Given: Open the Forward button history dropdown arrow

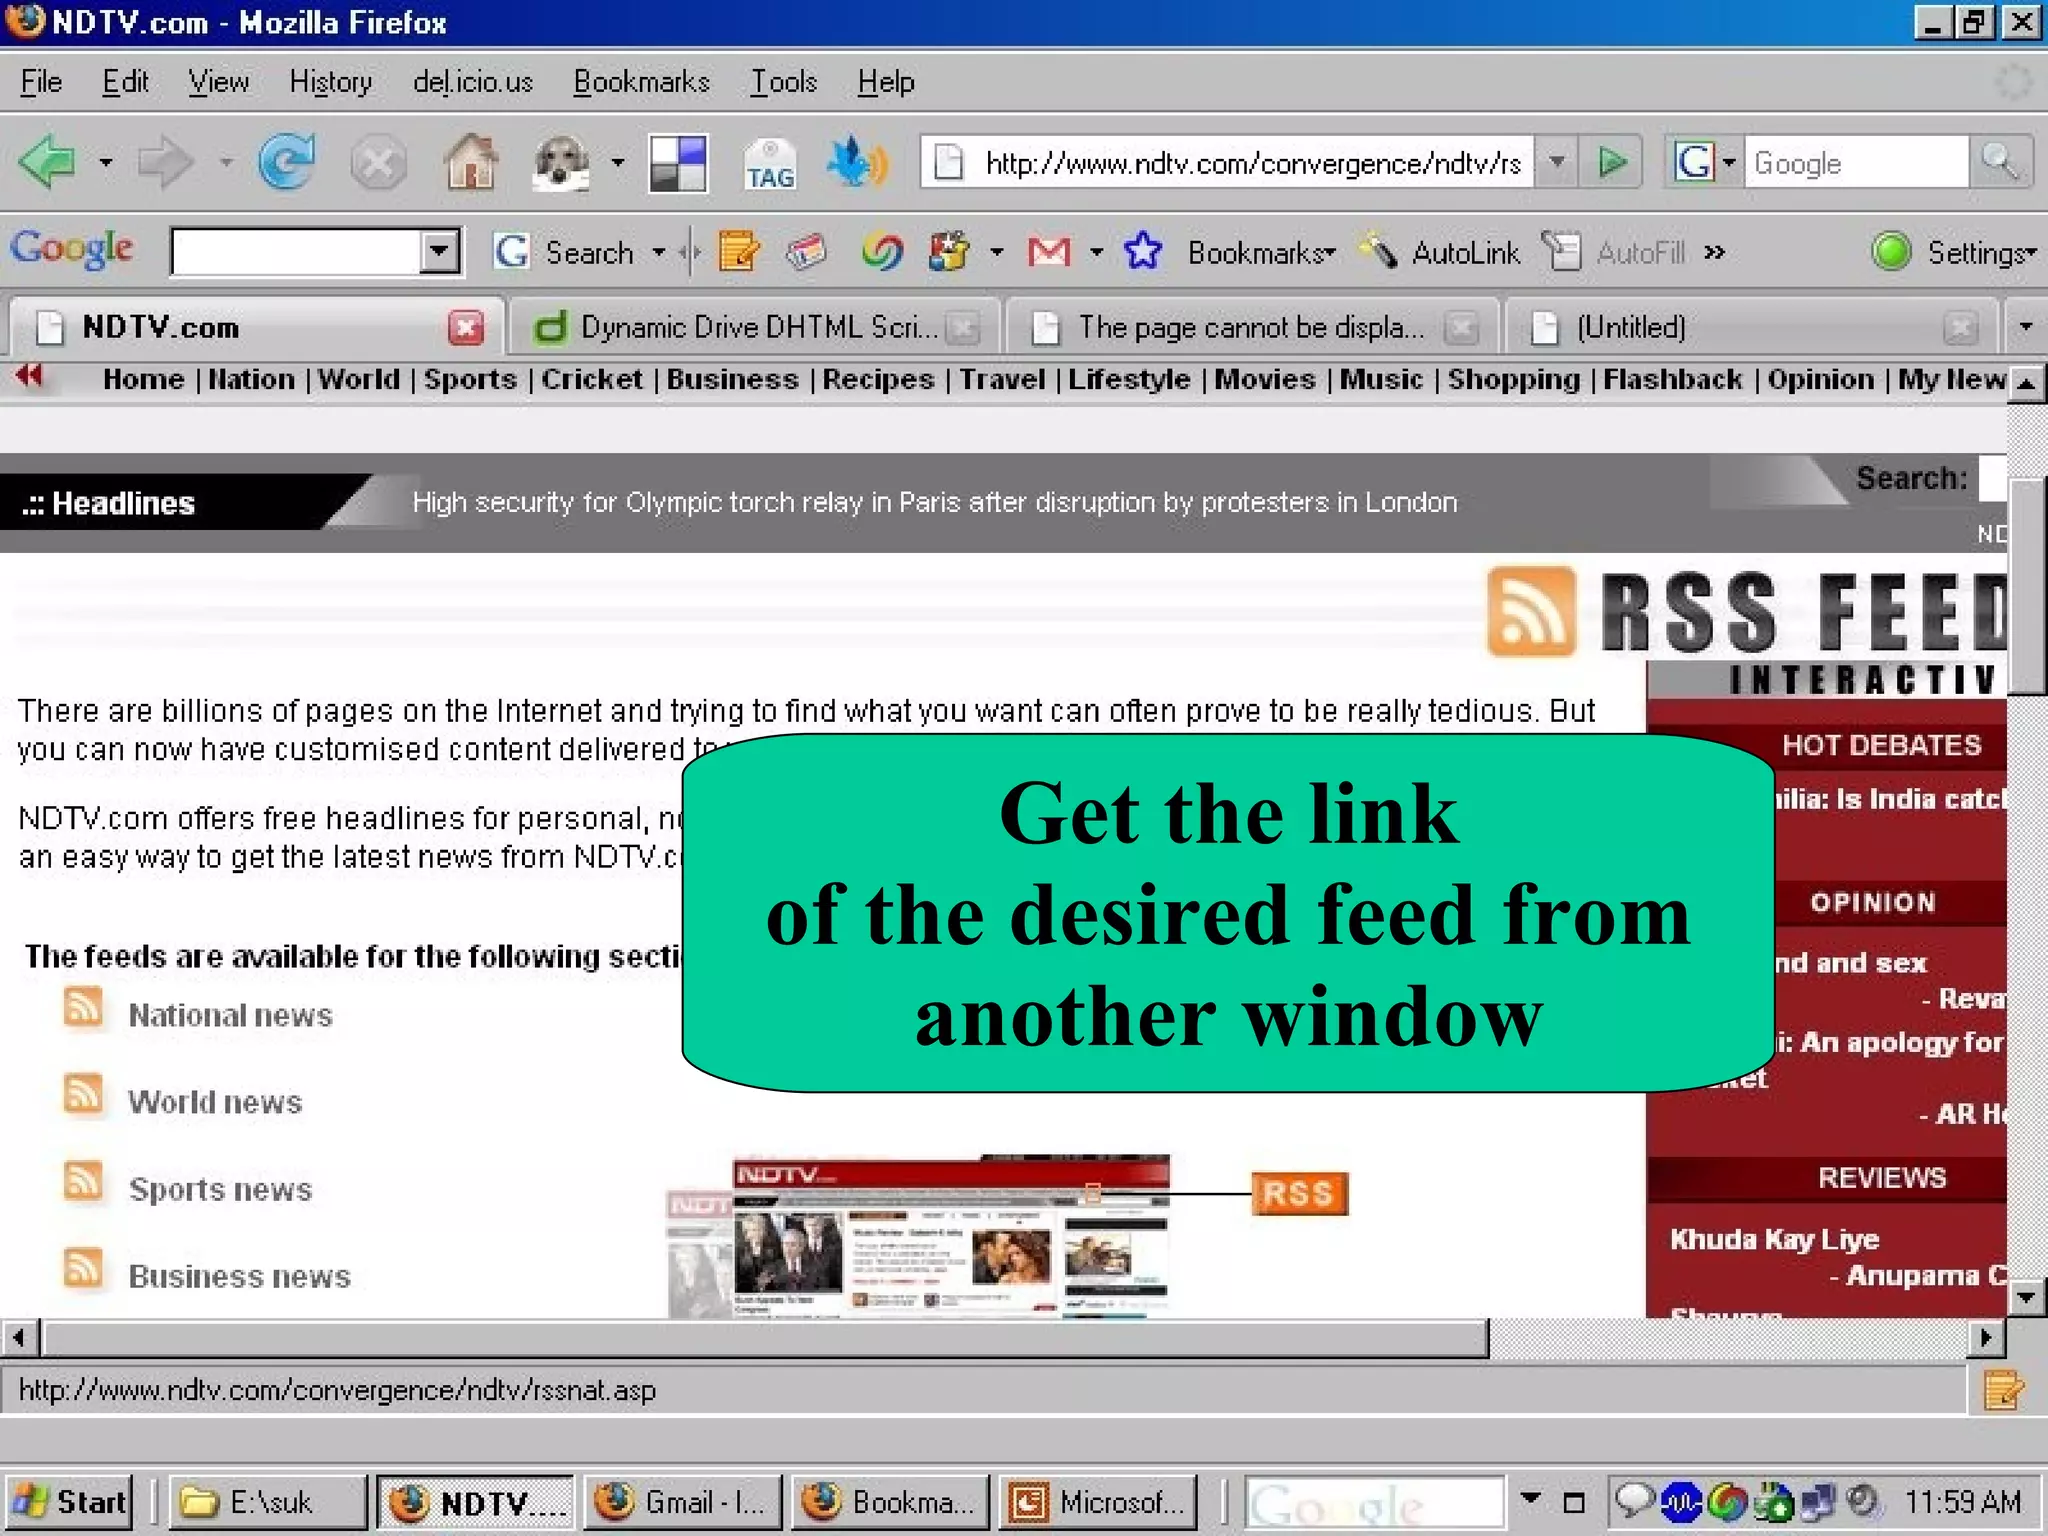Looking at the screenshot, I should pos(226,162).
